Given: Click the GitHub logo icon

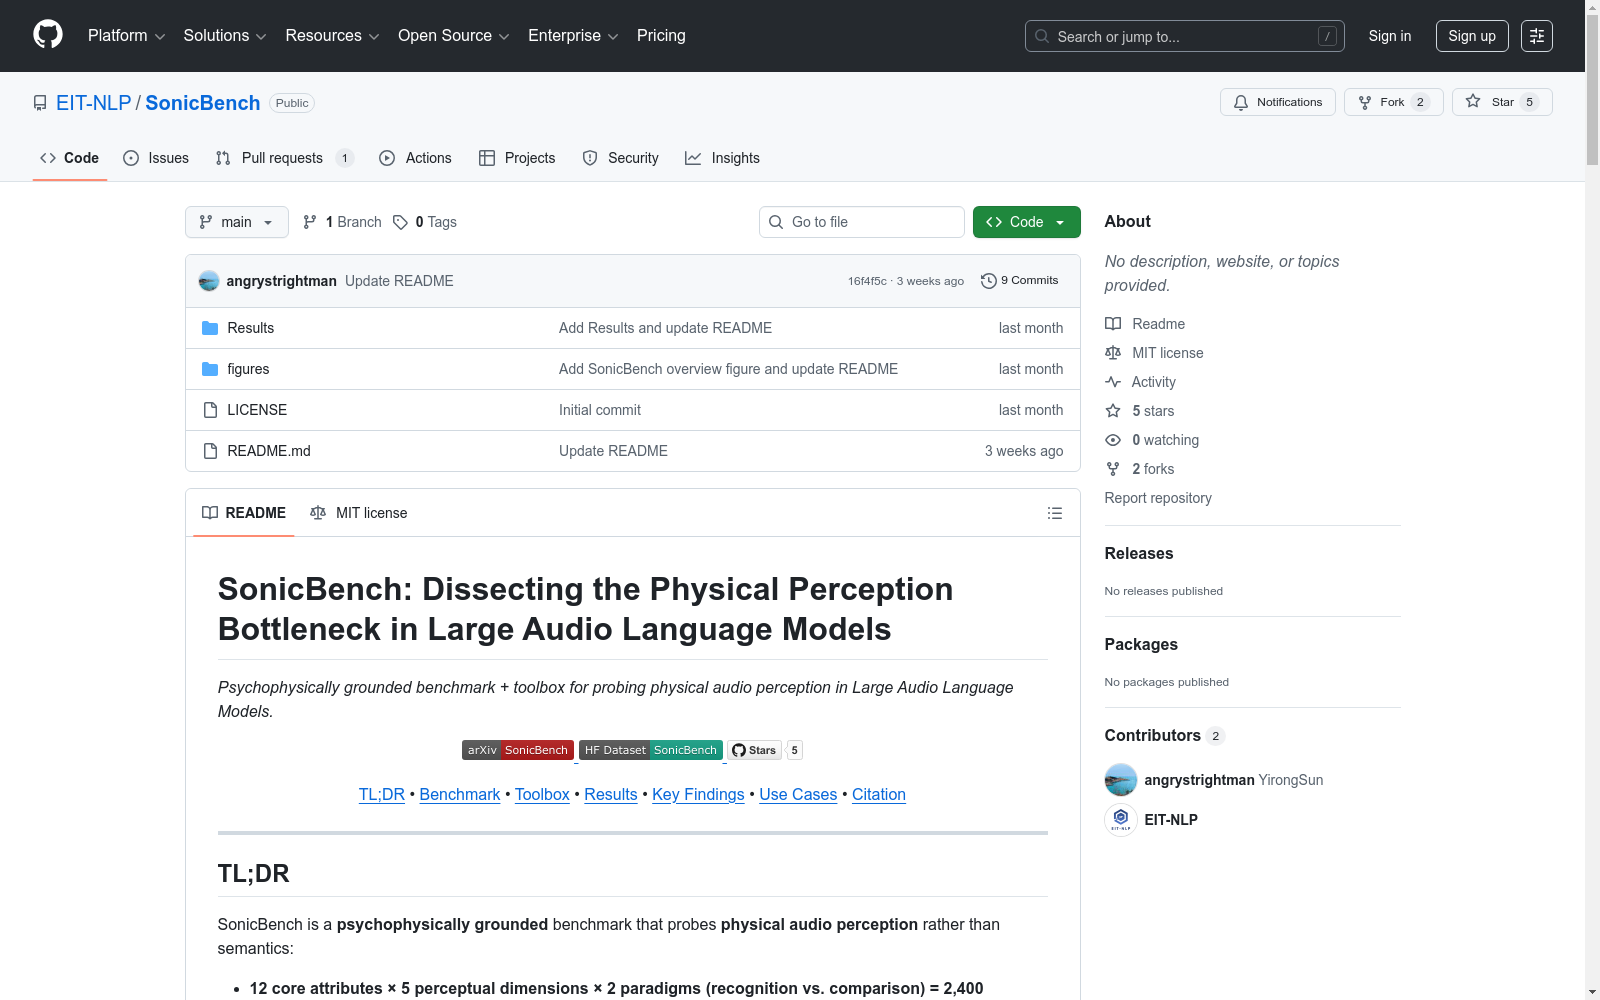Looking at the screenshot, I should coord(48,35).
